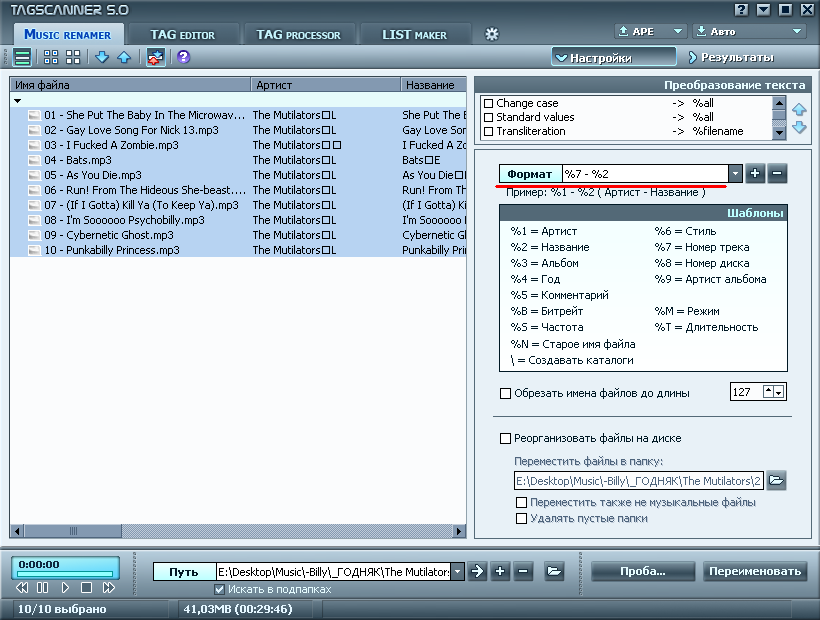Viewport: 820px width, 620px height.
Task: Expand the APE dropdown arrow
Action: coord(678,31)
